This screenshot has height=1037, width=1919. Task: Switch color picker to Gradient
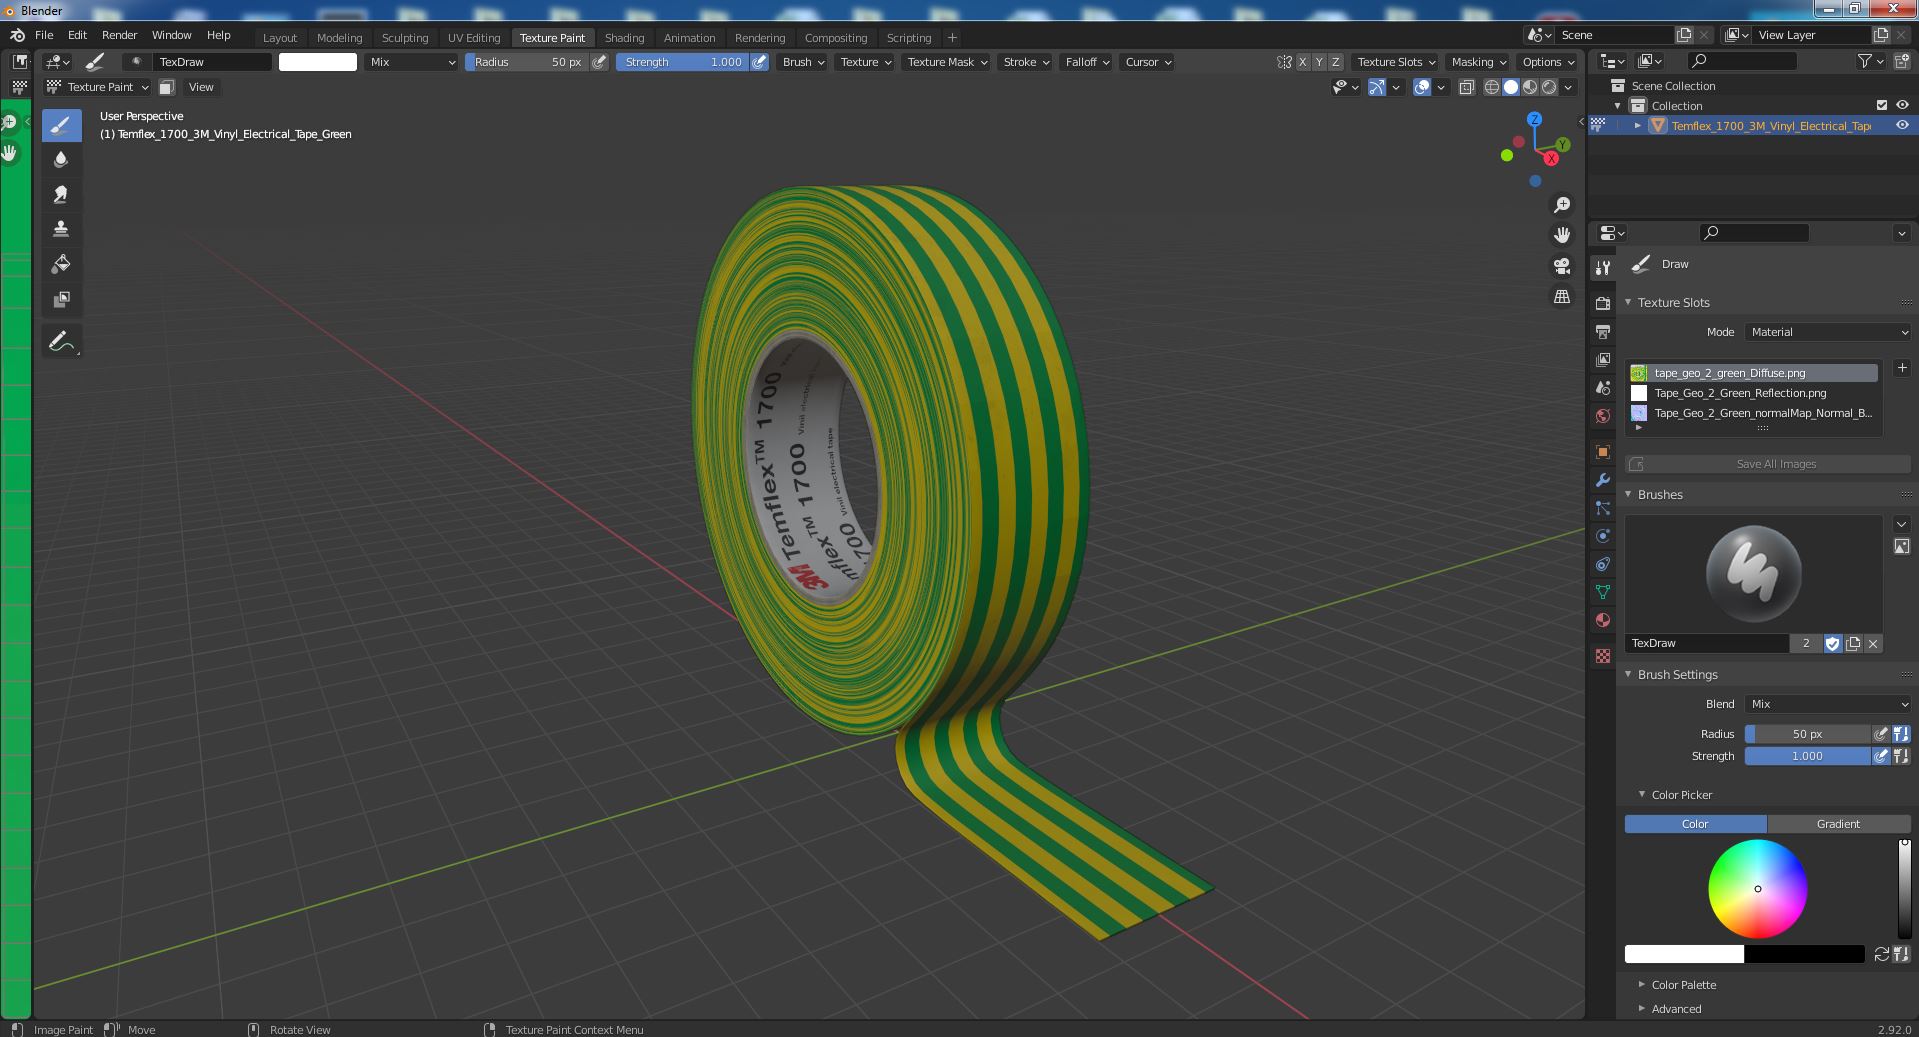pyautogui.click(x=1838, y=824)
